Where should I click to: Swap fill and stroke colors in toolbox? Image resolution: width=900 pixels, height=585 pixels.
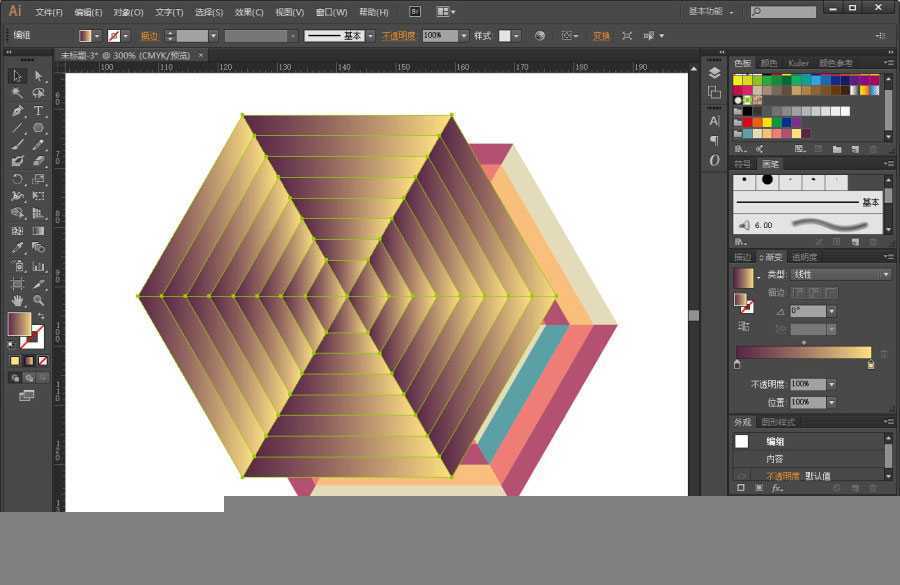coord(41,317)
